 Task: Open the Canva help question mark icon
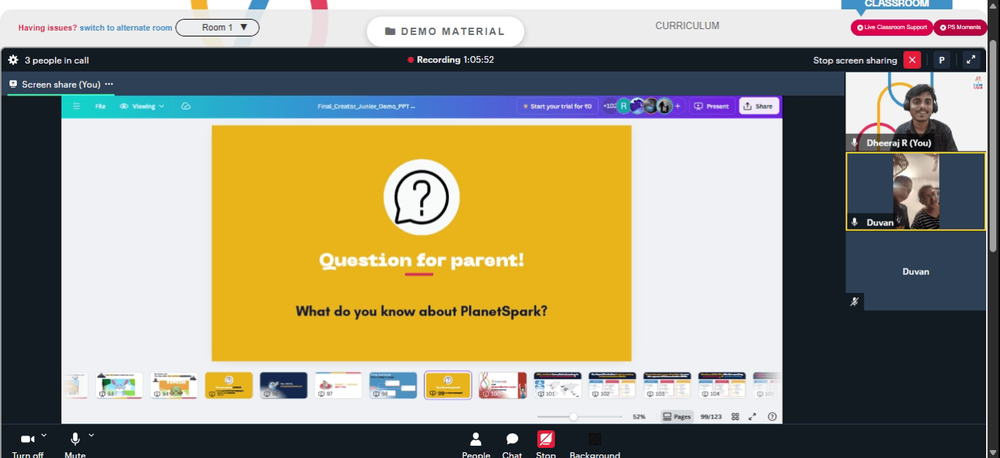[x=772, y=417]
